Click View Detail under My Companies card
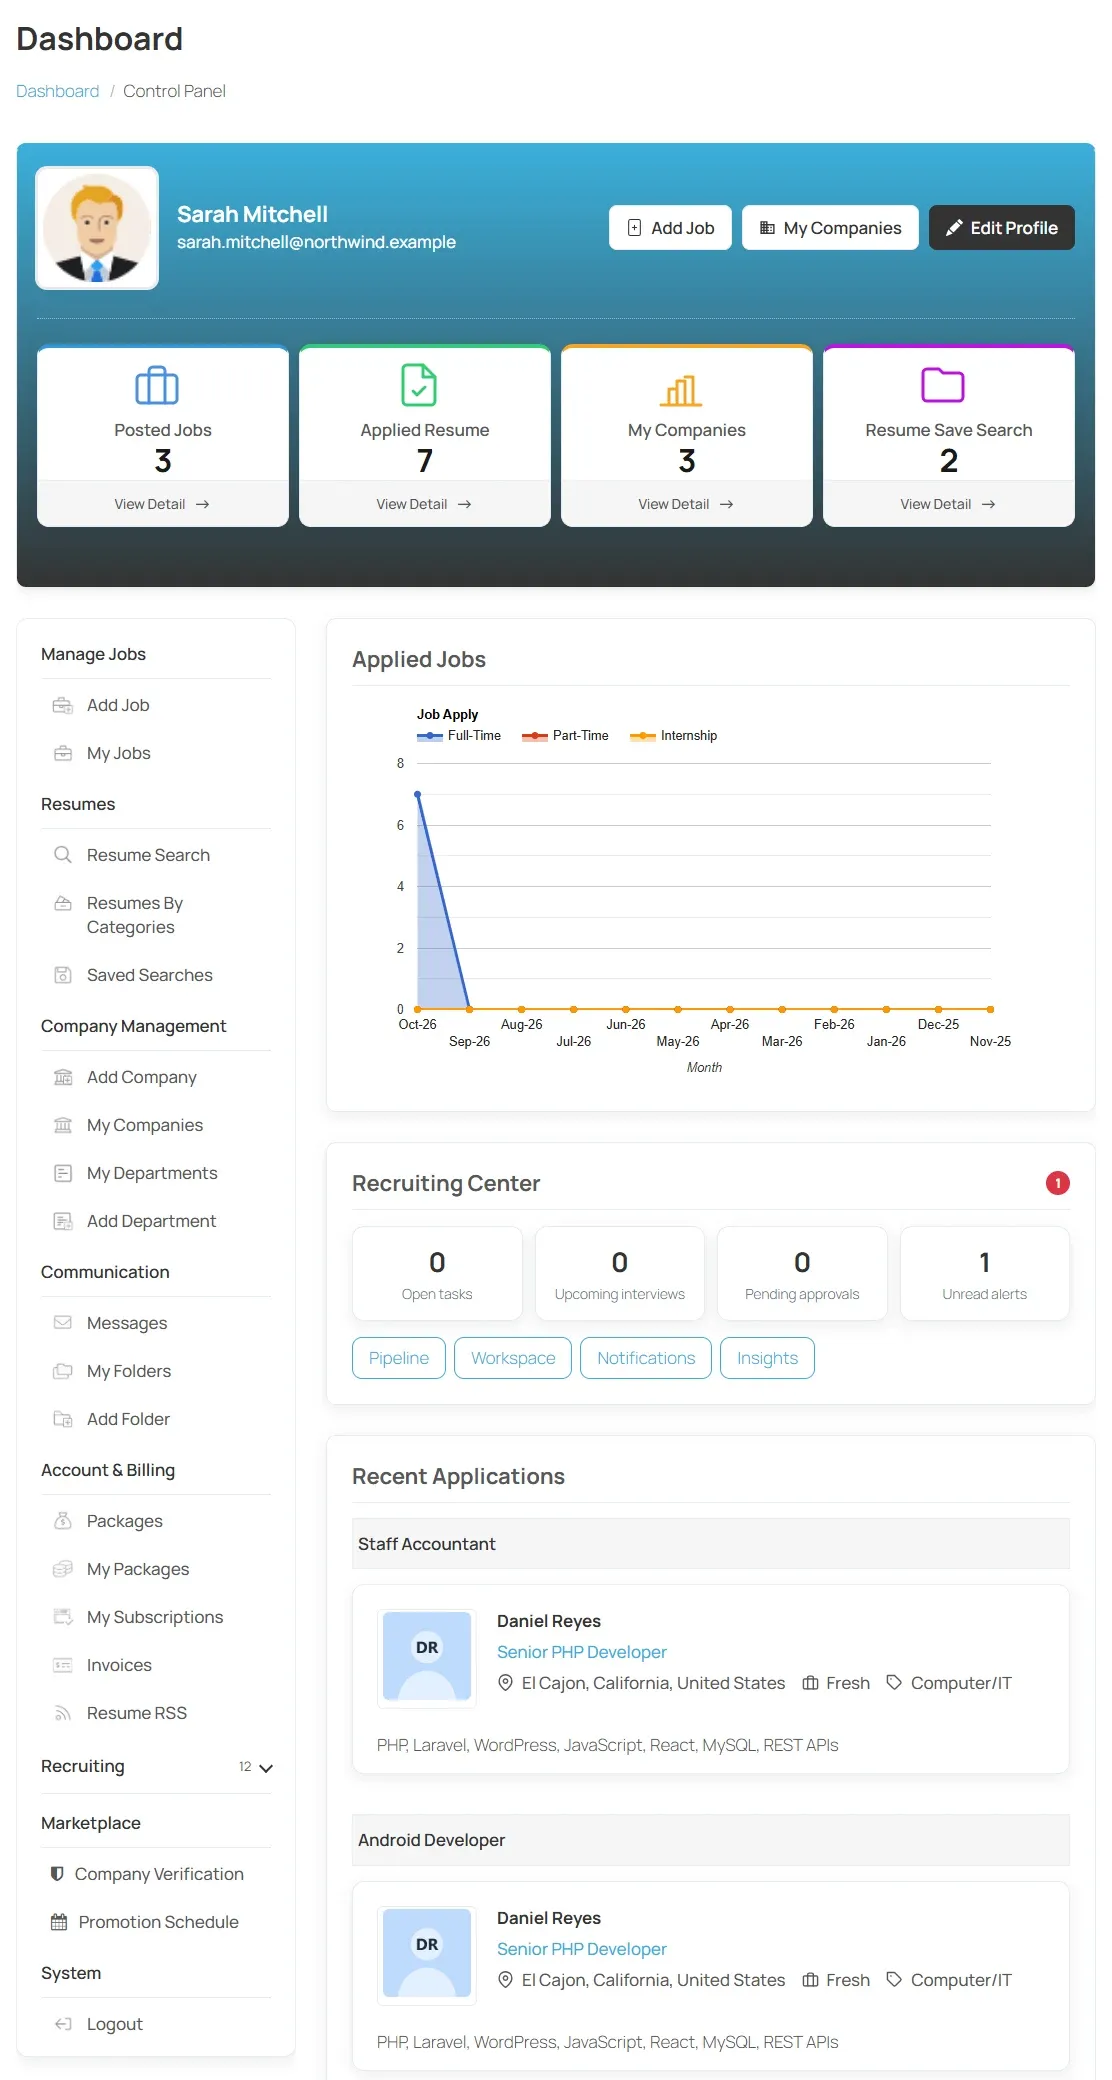Image resolution: width=1112 pixels, height=2080 pixels. pos(686,504)
